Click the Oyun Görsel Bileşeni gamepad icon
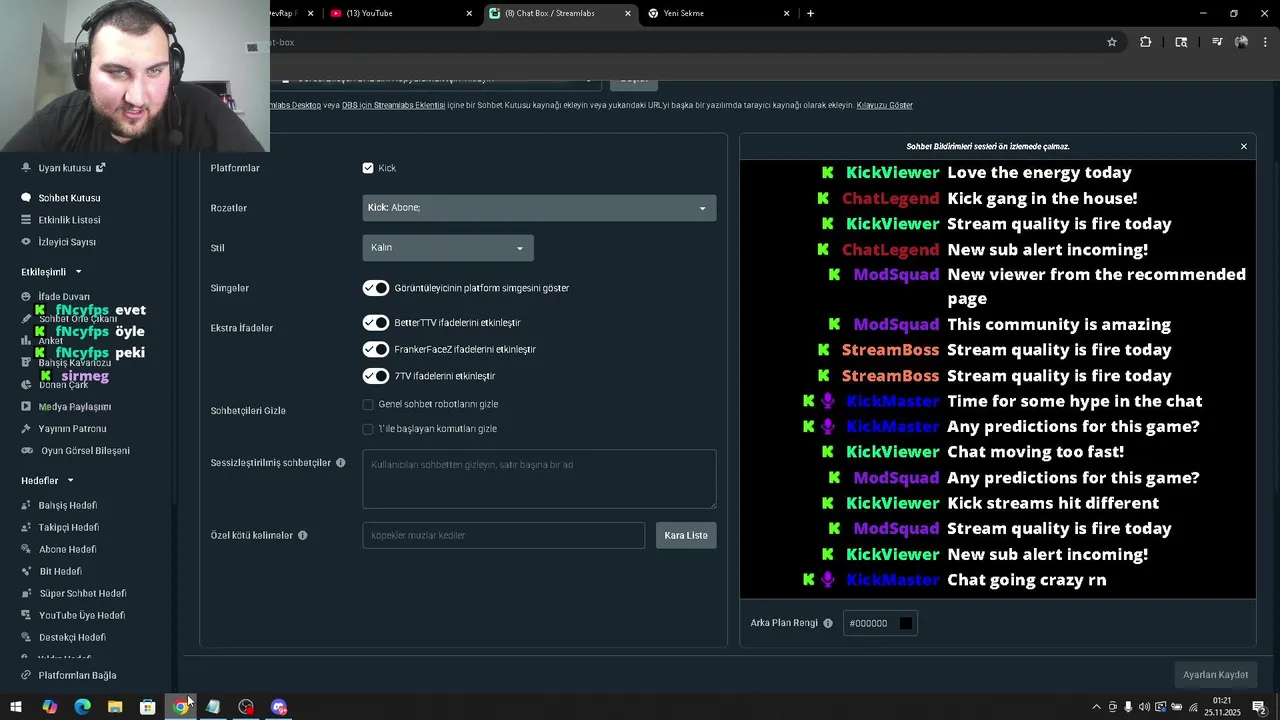Image resolution: width=1280 pixels, height=720 pixels. (x=26, y=451)
